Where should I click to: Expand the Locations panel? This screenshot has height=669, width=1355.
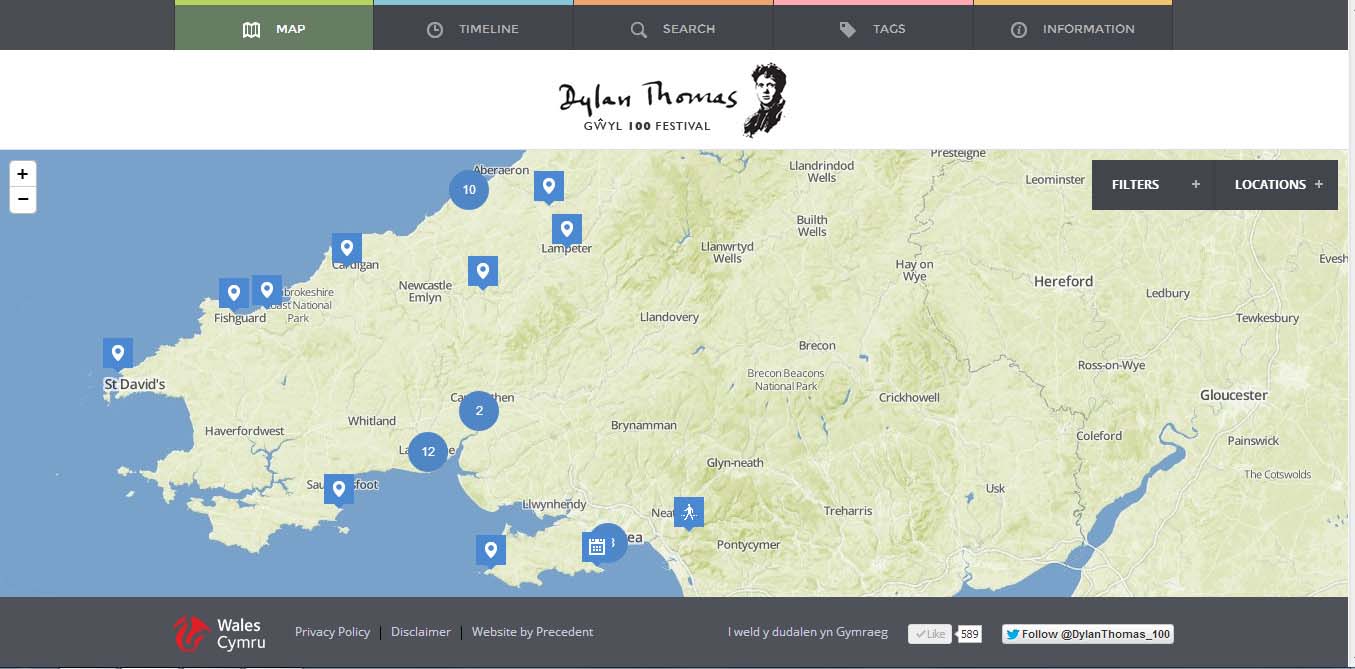point(1277,185)
